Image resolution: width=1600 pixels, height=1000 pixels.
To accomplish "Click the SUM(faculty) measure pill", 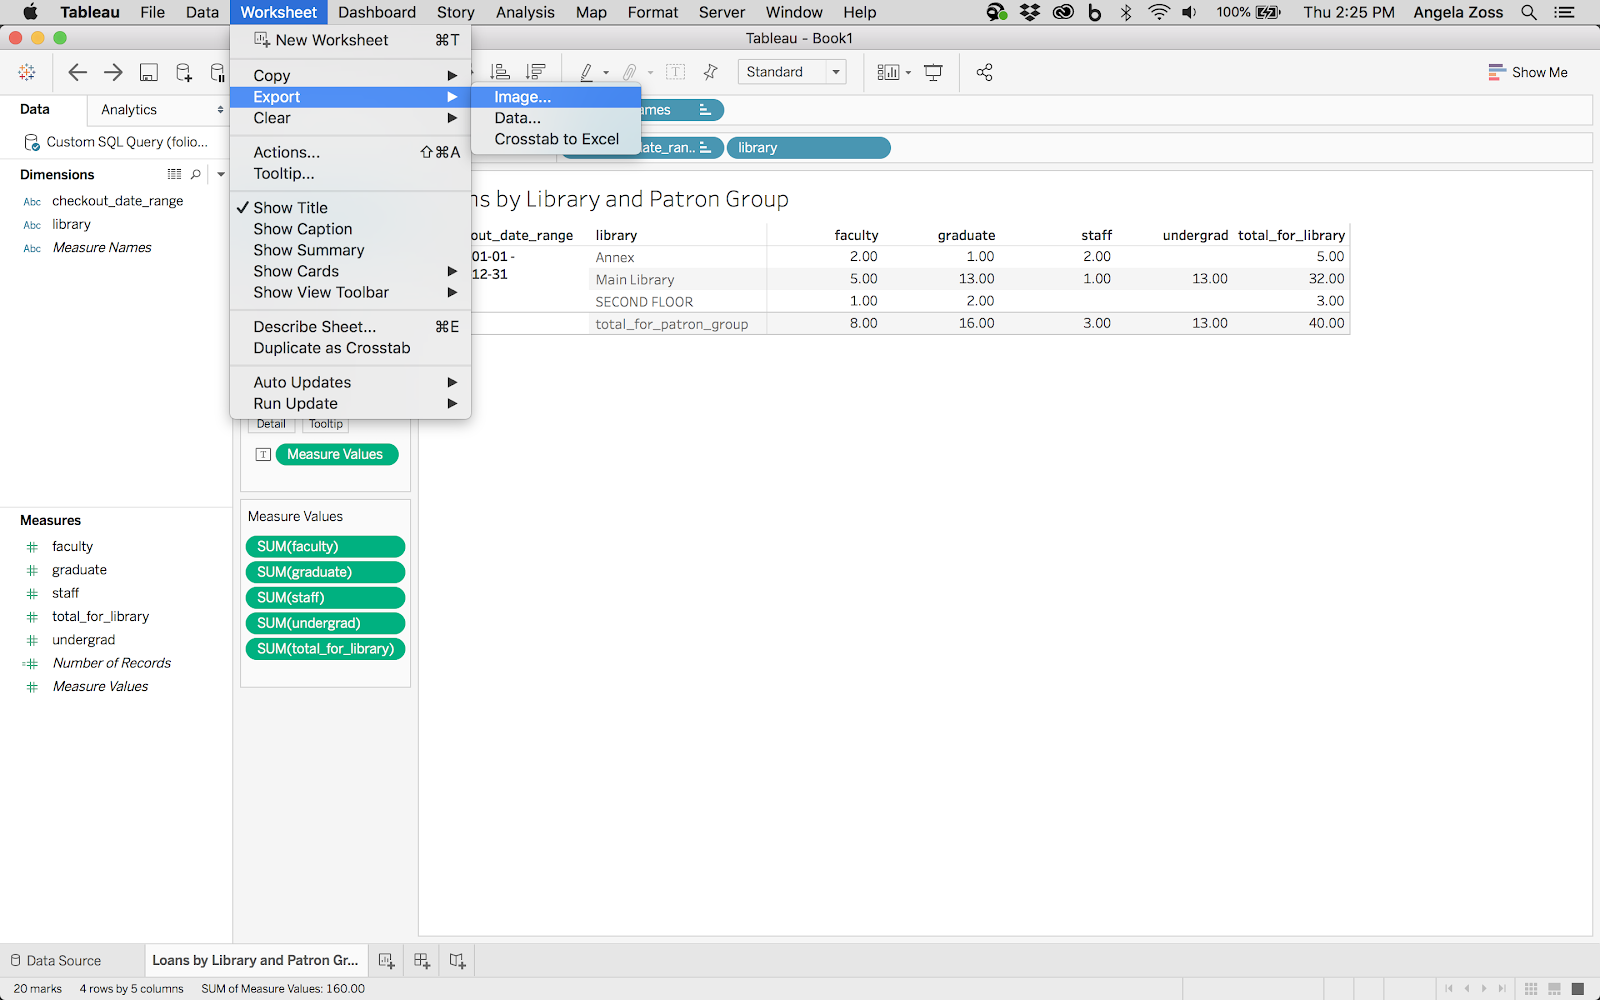I will [325, 547].
